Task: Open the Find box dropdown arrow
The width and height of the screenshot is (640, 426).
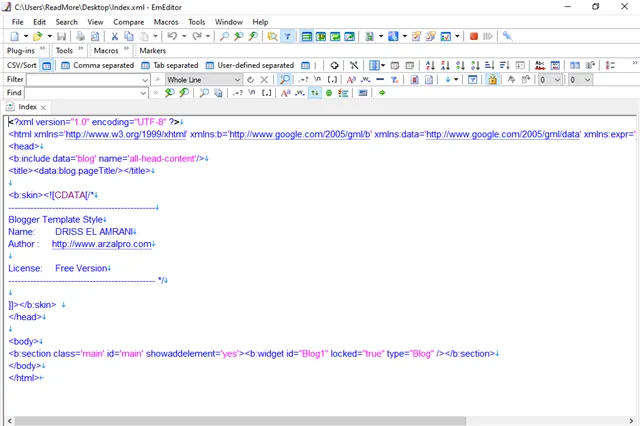Action: click(x=143, y=93)
